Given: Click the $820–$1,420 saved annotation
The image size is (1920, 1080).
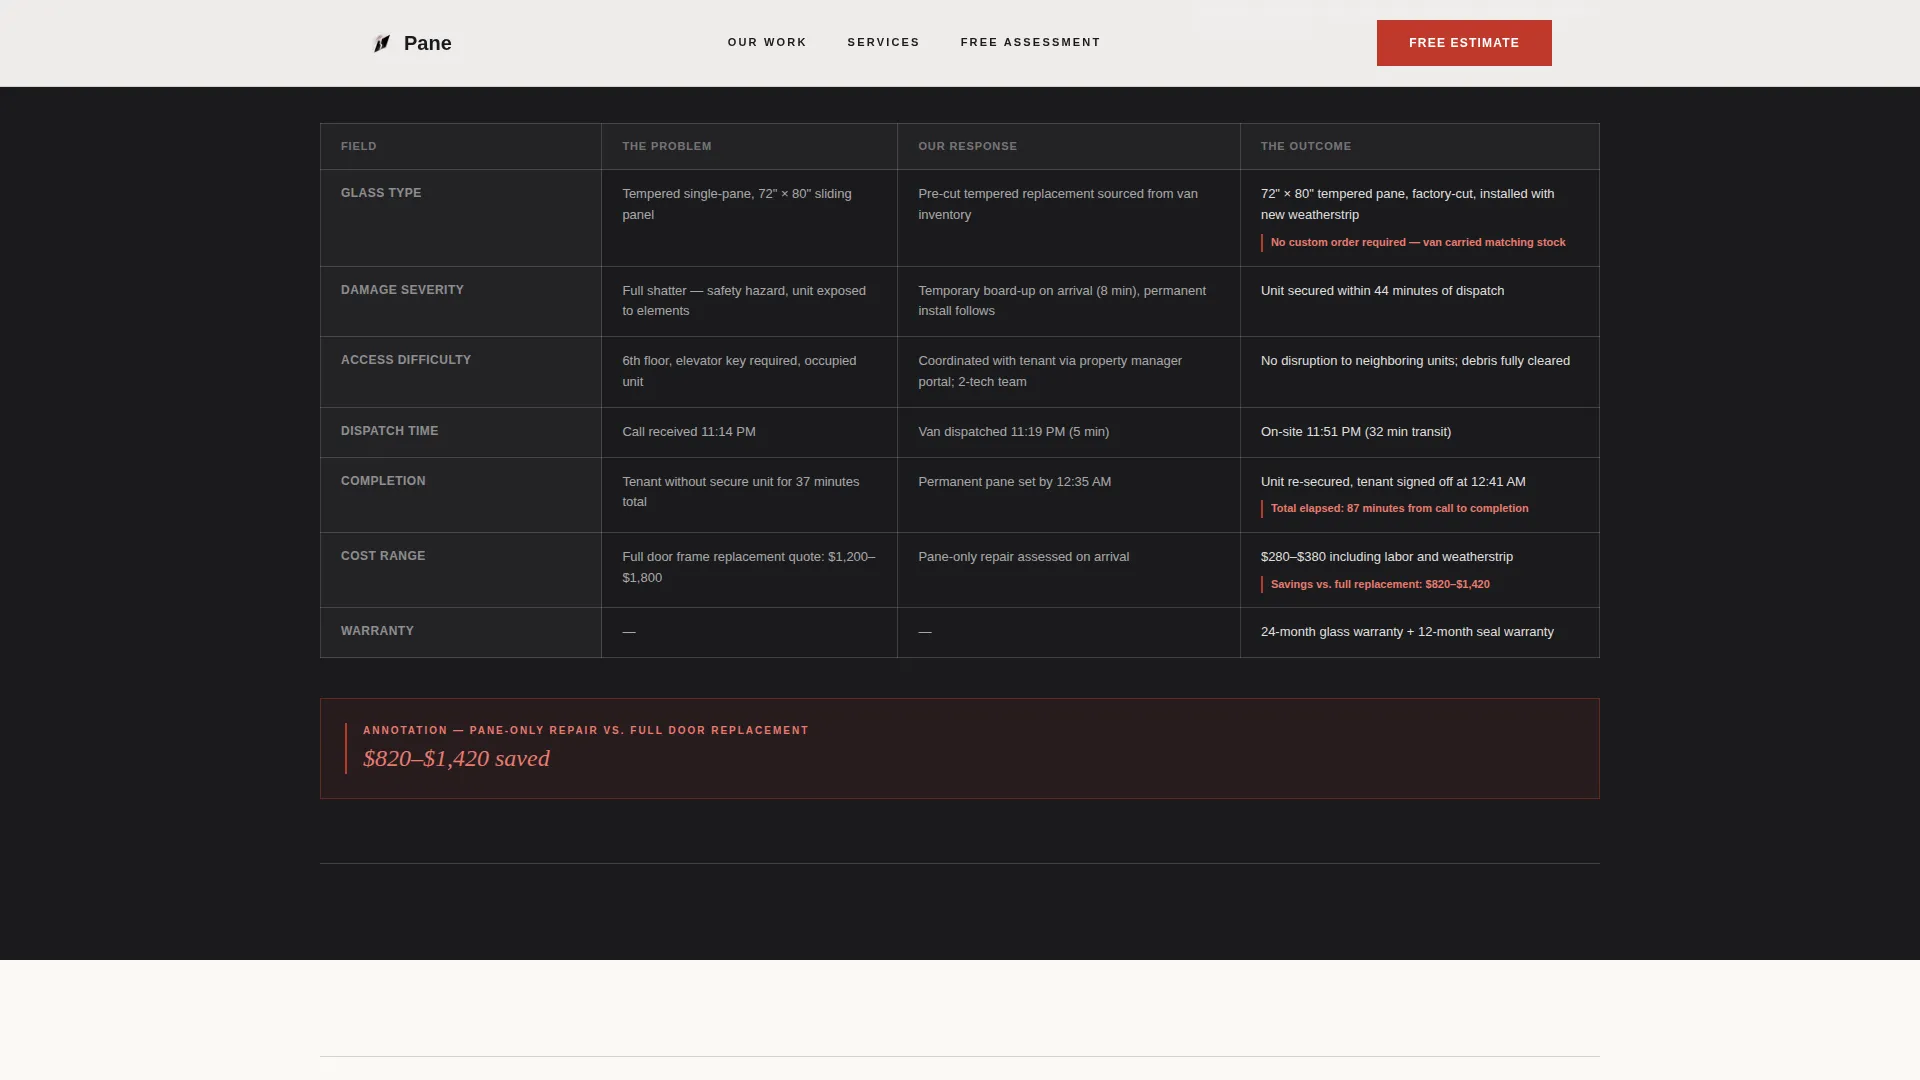Looking at the screenshot, I should (456, 759).
